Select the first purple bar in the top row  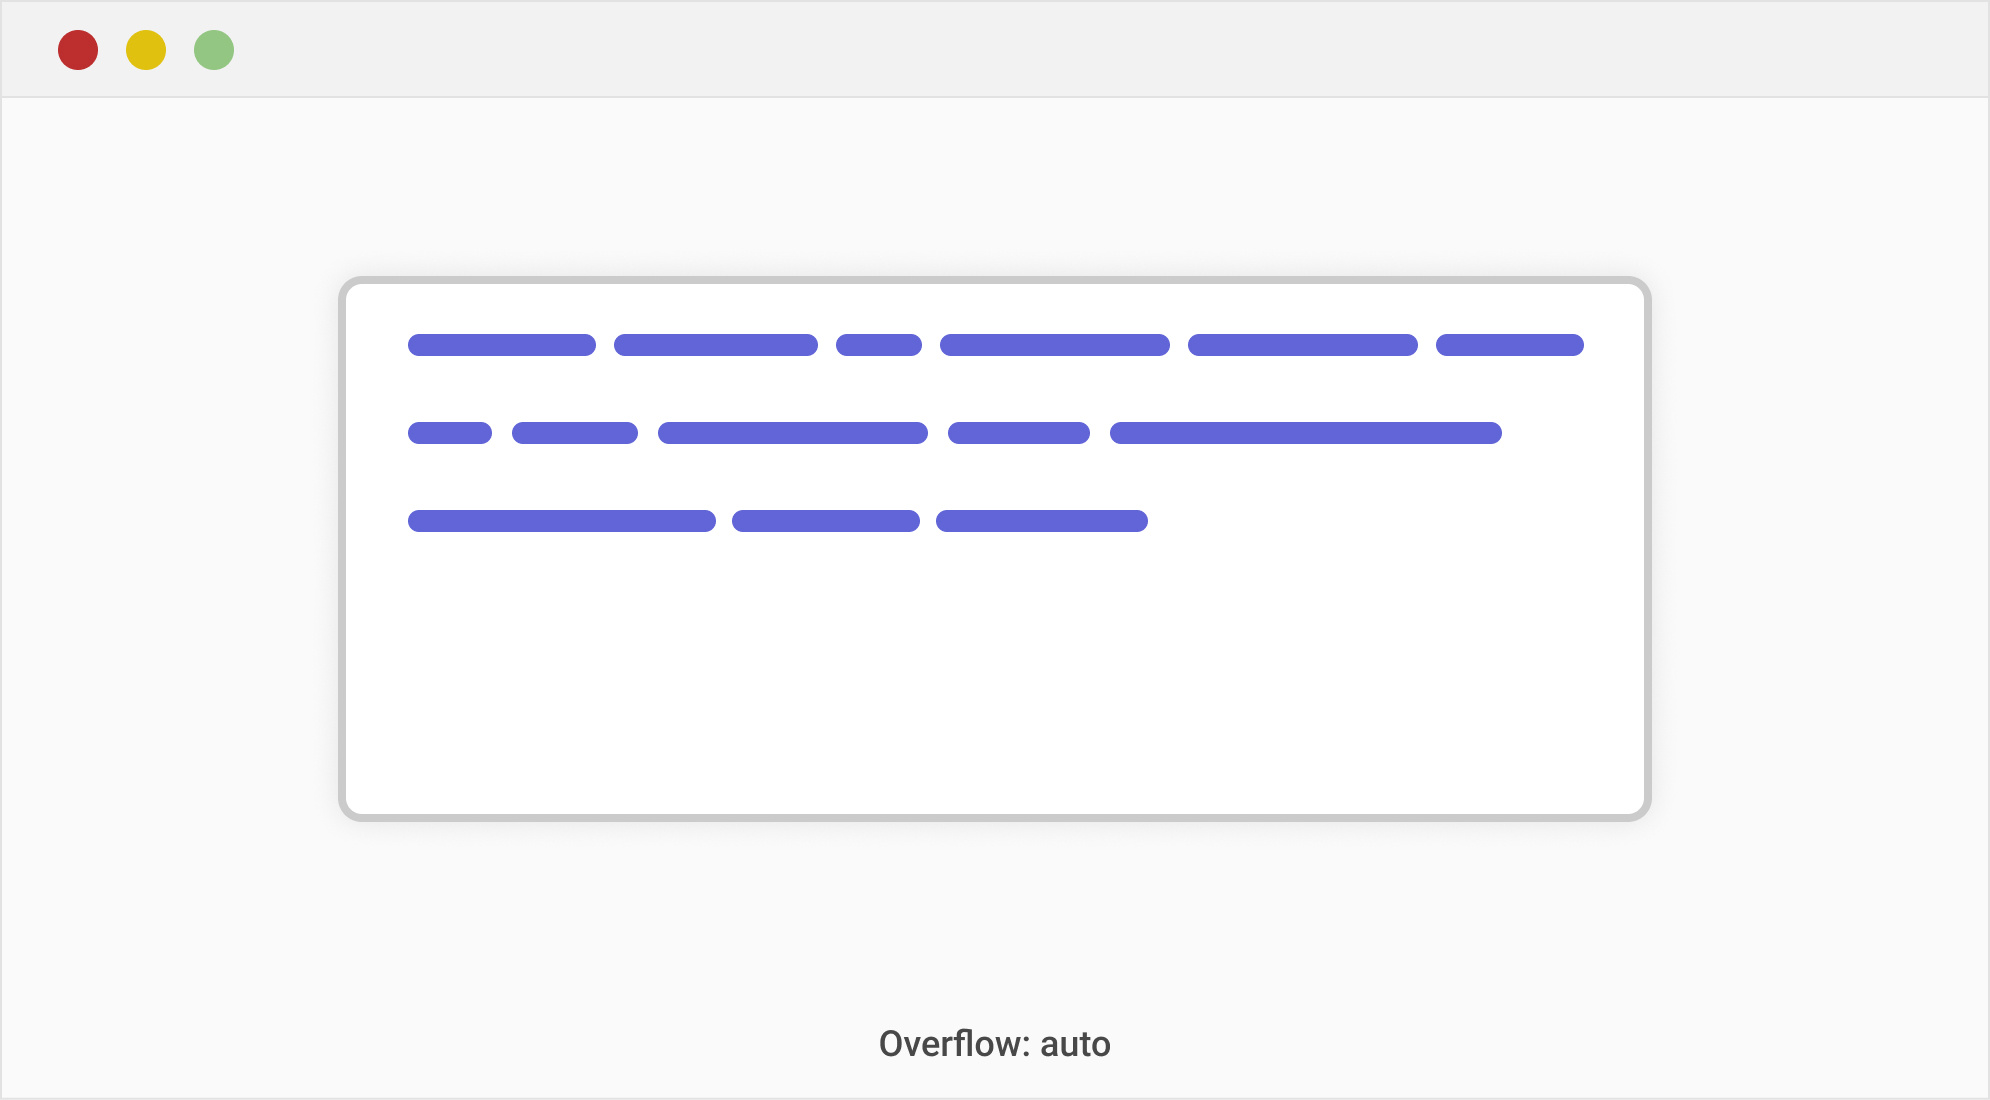coord(501,345)
